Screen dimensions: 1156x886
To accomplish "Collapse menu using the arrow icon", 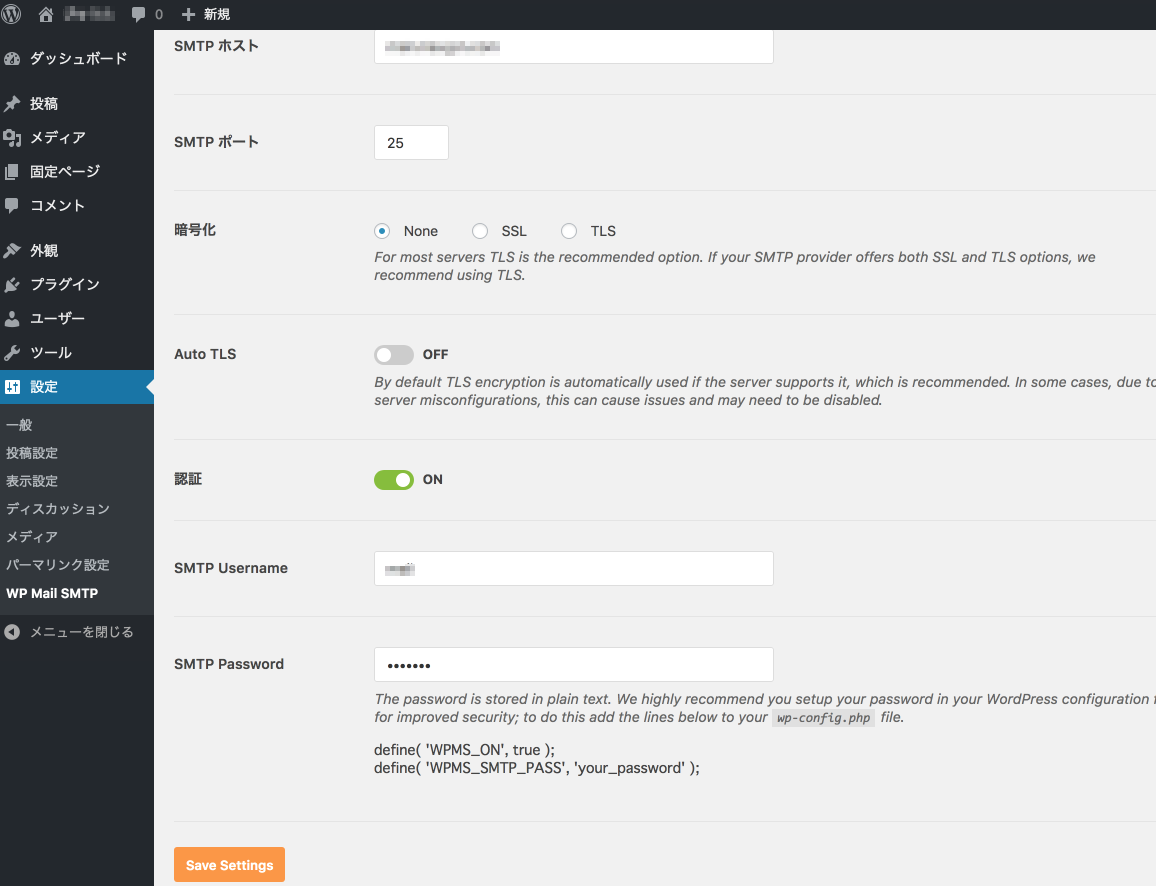I will [12, 632].
